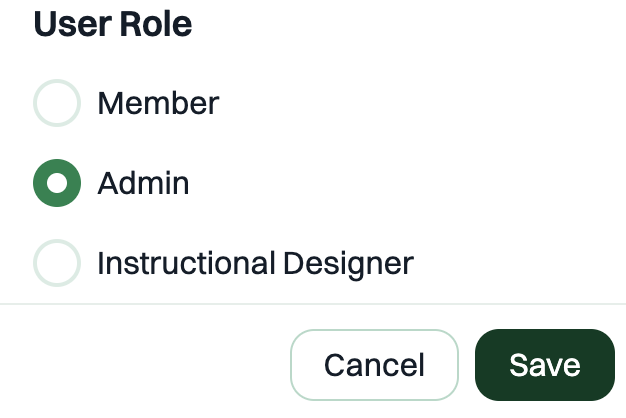This screenshot has height=418, width=626.
Task: Set the role to Instructional Designer
Action: 57,263
